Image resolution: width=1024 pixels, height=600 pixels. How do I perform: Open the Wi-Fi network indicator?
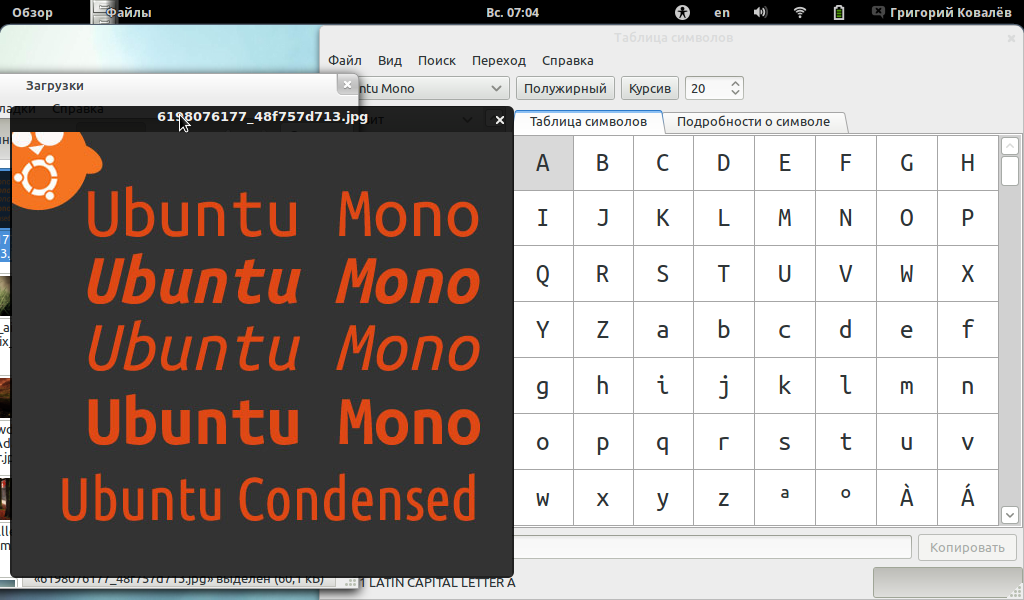(x=799, y=12)
